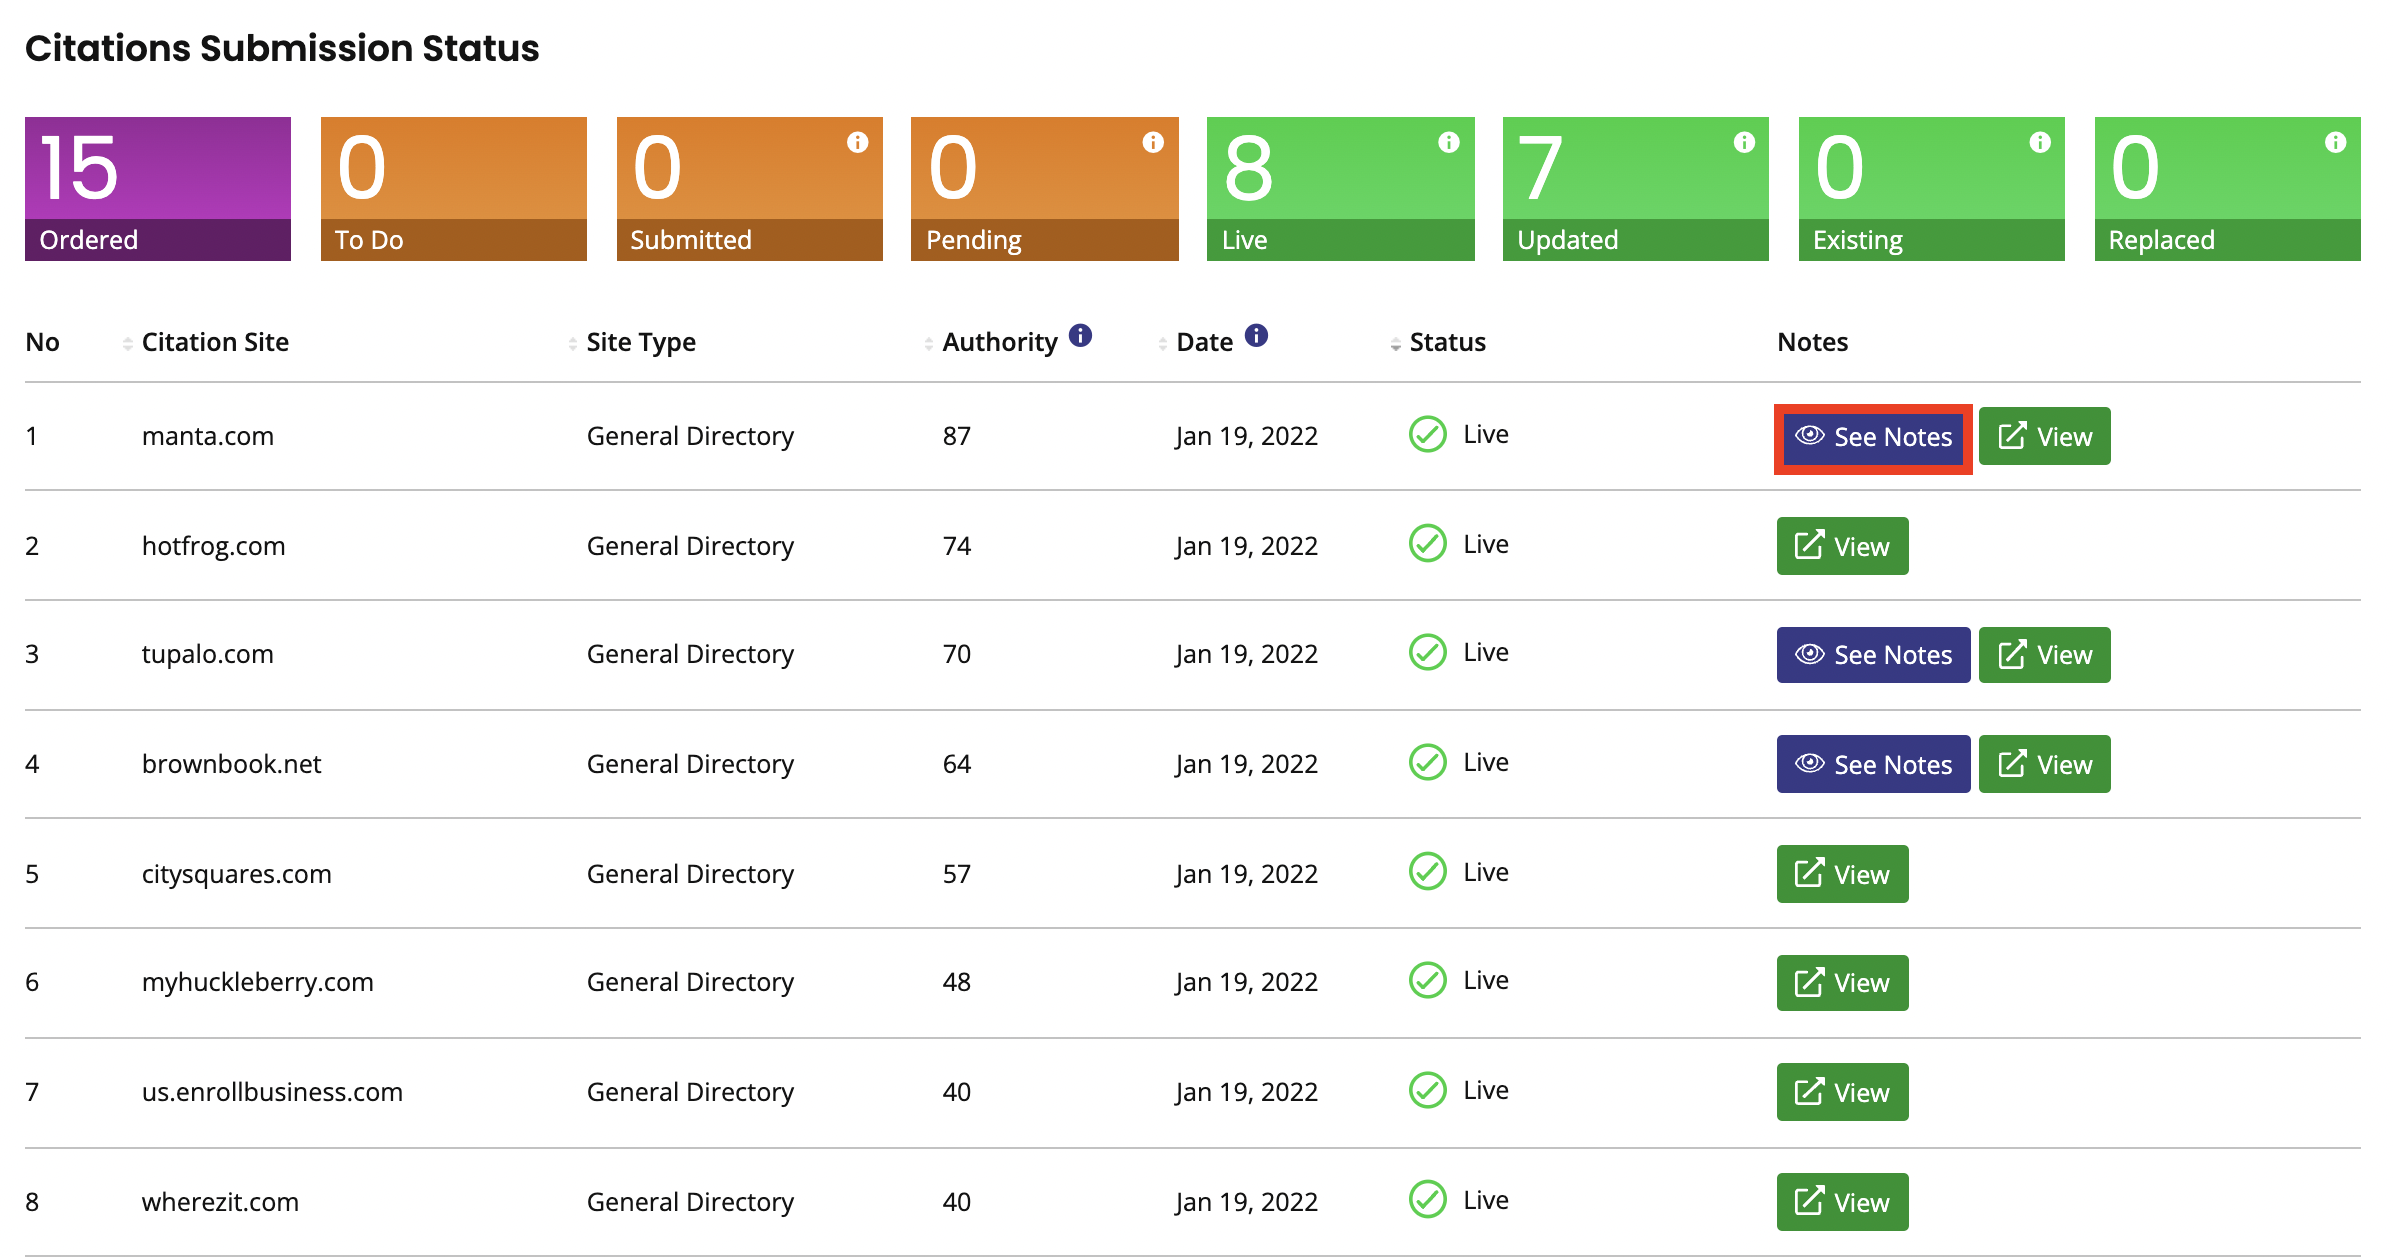Viewport: 2393px width, 1257px height.
Task: Click the green checkmark beside citysquares.com's Live status
Action: (1428, 872)
